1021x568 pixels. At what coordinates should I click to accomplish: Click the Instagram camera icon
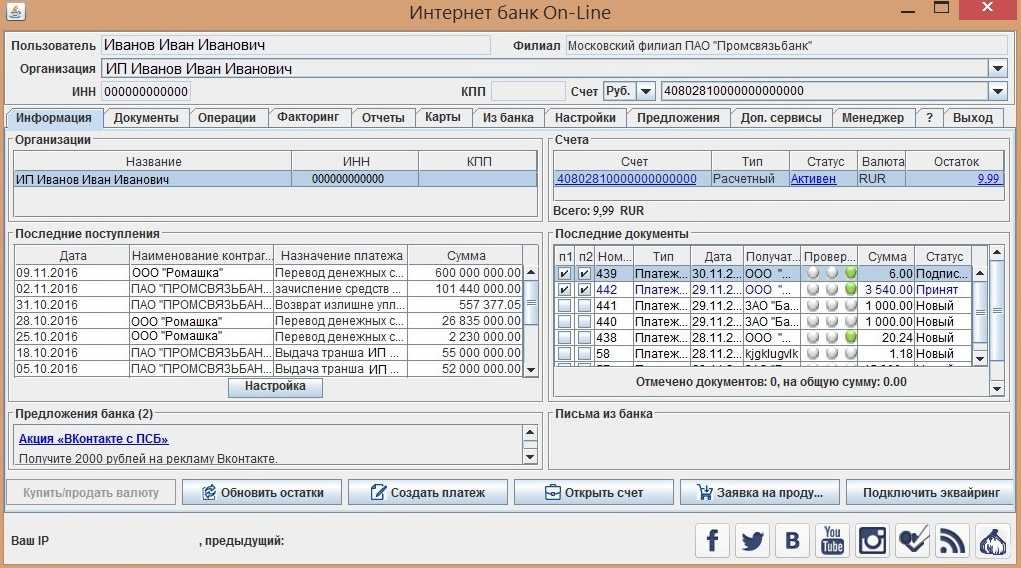(x=872, y=540)
